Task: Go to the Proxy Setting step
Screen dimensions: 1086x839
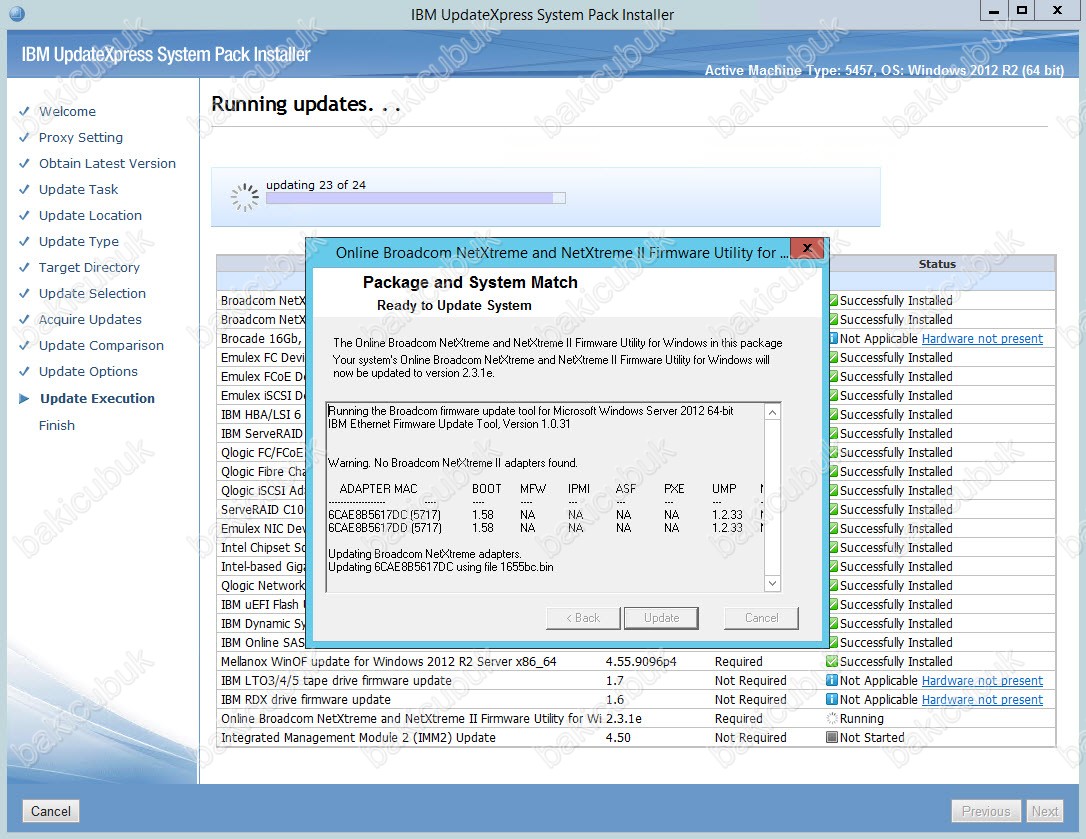Action: 80,137
